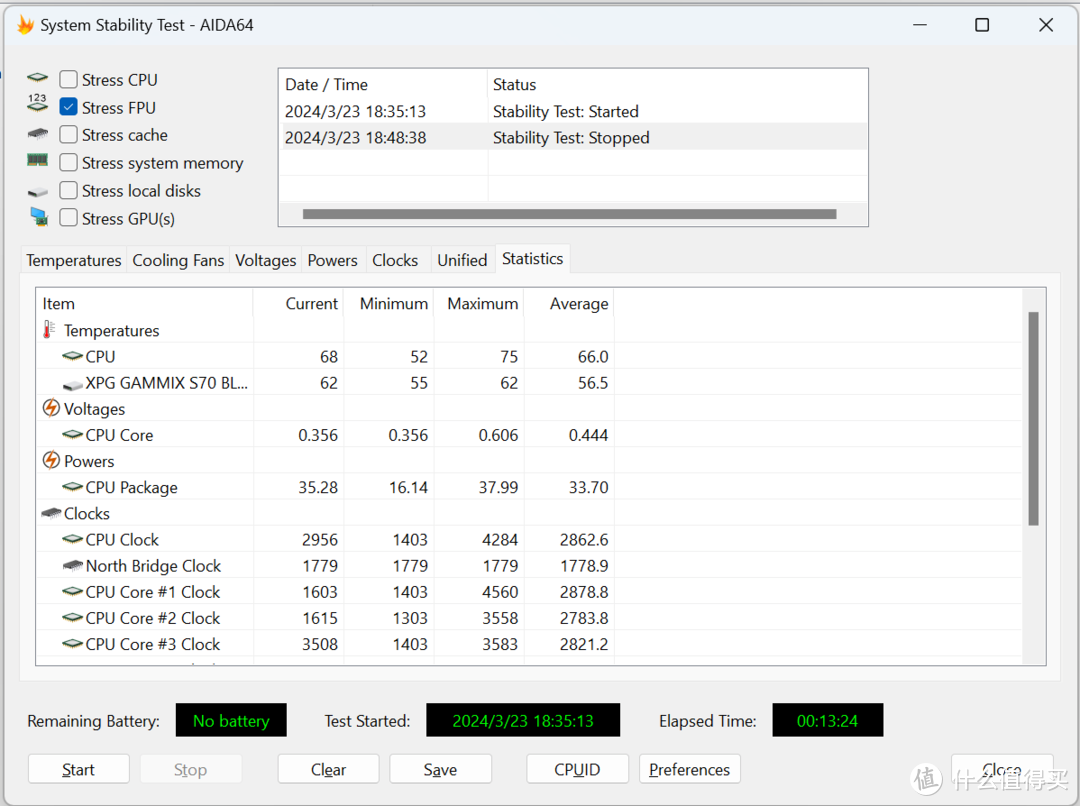Tick the Stress local disks checkbox
This screenshot has height=806, width=1080.
pos(68,190)
